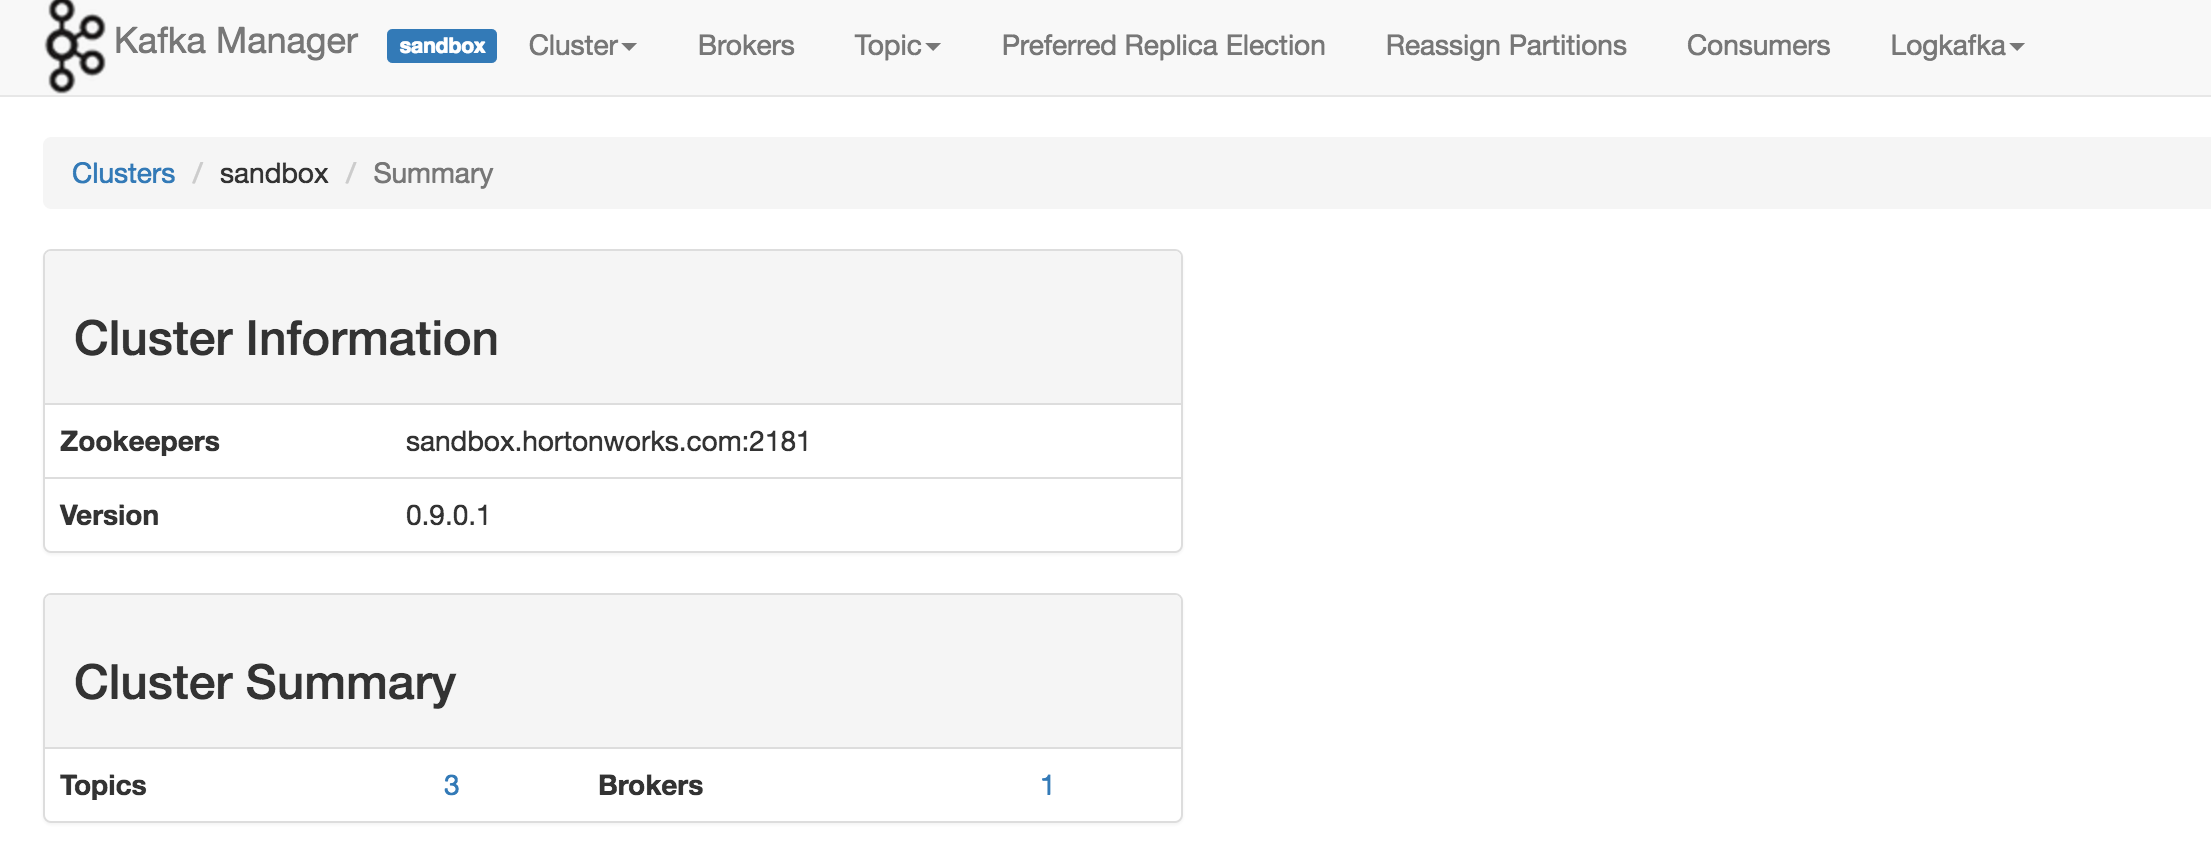Image resolution: width=2211 pixels, height=861 pixels.
Task: Click the Summary breadcrumb item
Action: [x=432, y=173]
